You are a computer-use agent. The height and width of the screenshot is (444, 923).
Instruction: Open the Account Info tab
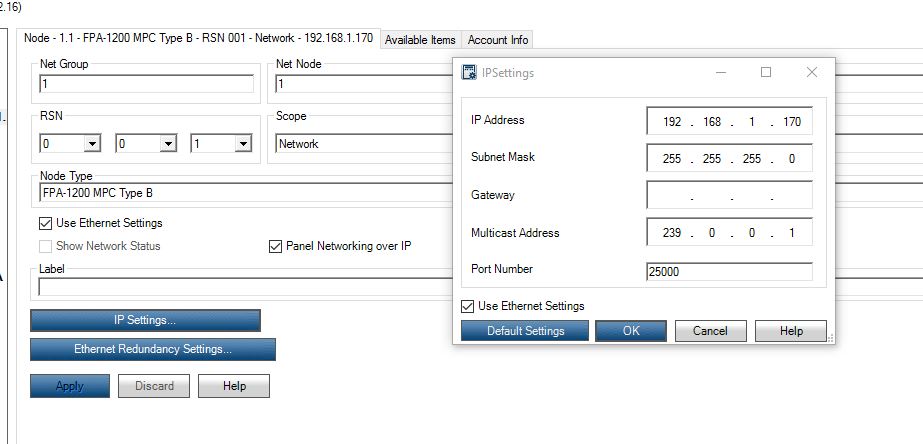tap(497, 40)
